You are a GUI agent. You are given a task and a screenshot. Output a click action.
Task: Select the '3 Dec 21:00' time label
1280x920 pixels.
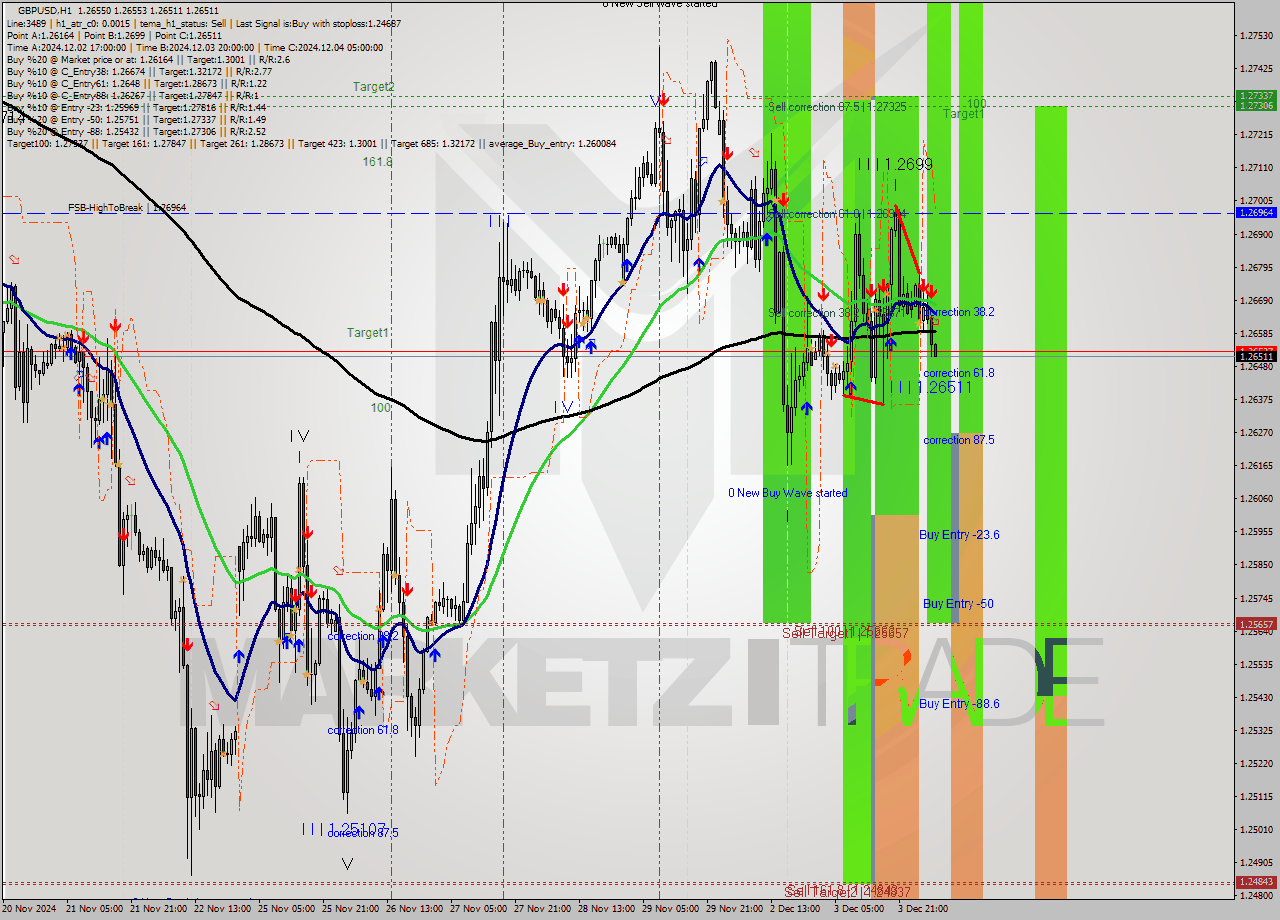pyautogui.click(x=923, y=909)
